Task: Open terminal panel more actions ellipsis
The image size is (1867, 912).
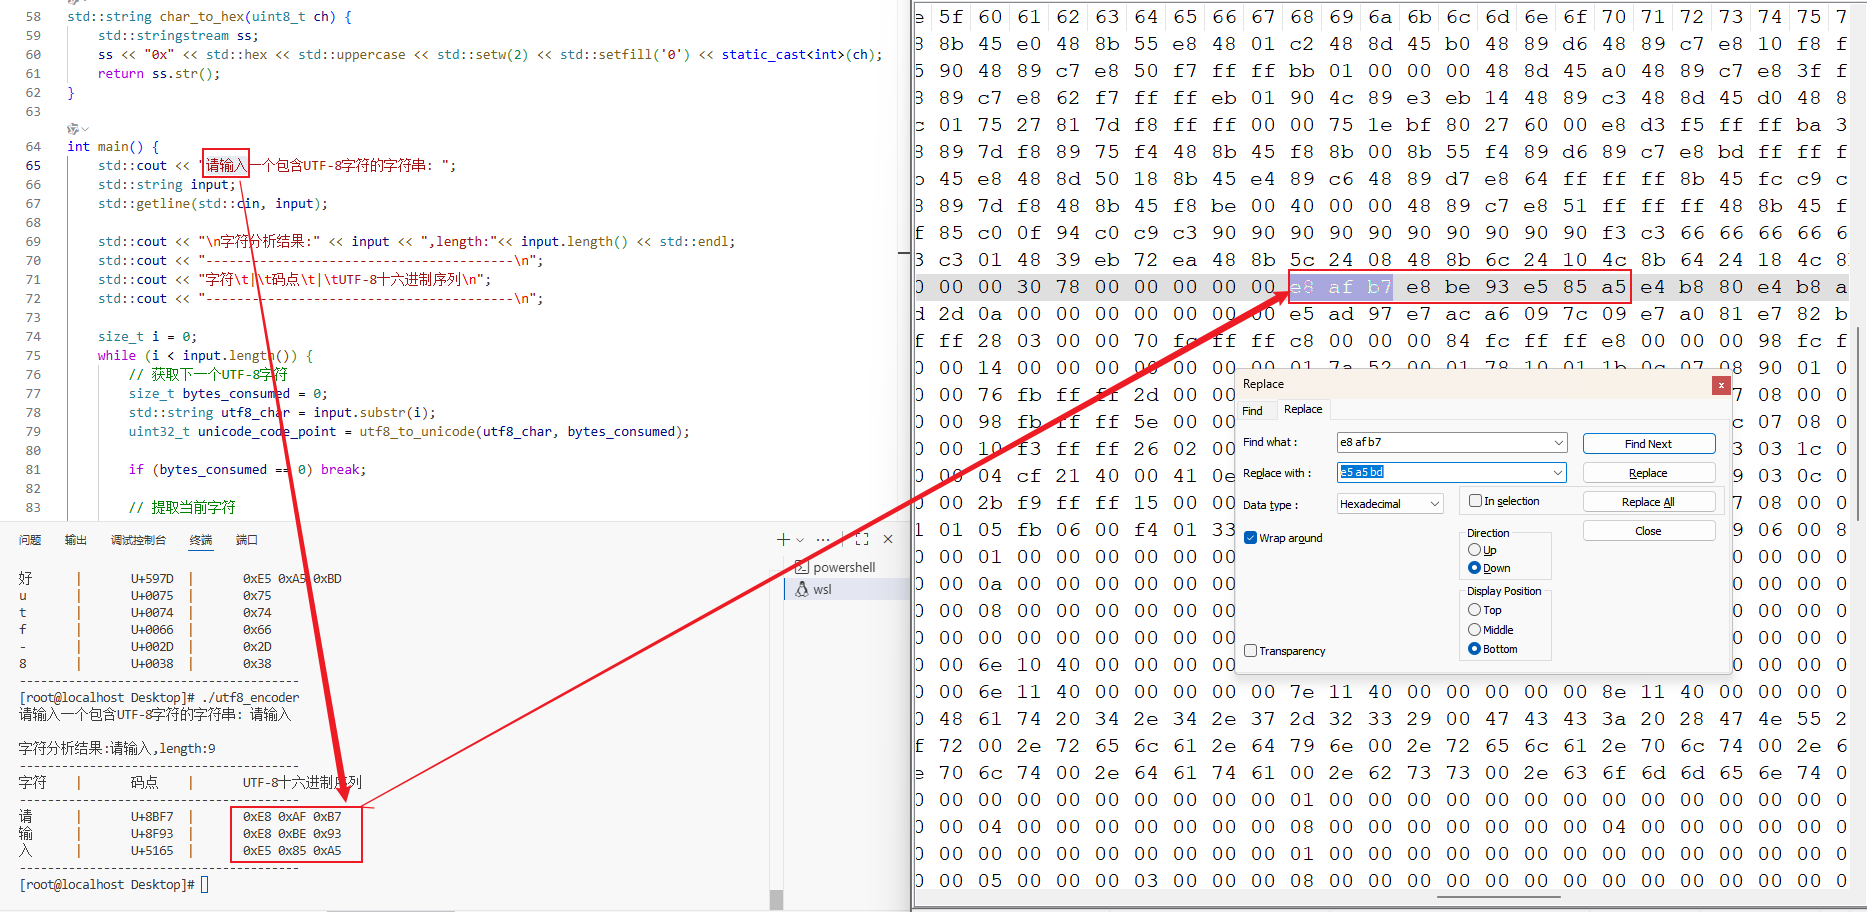Action: [x=823, y=539]
